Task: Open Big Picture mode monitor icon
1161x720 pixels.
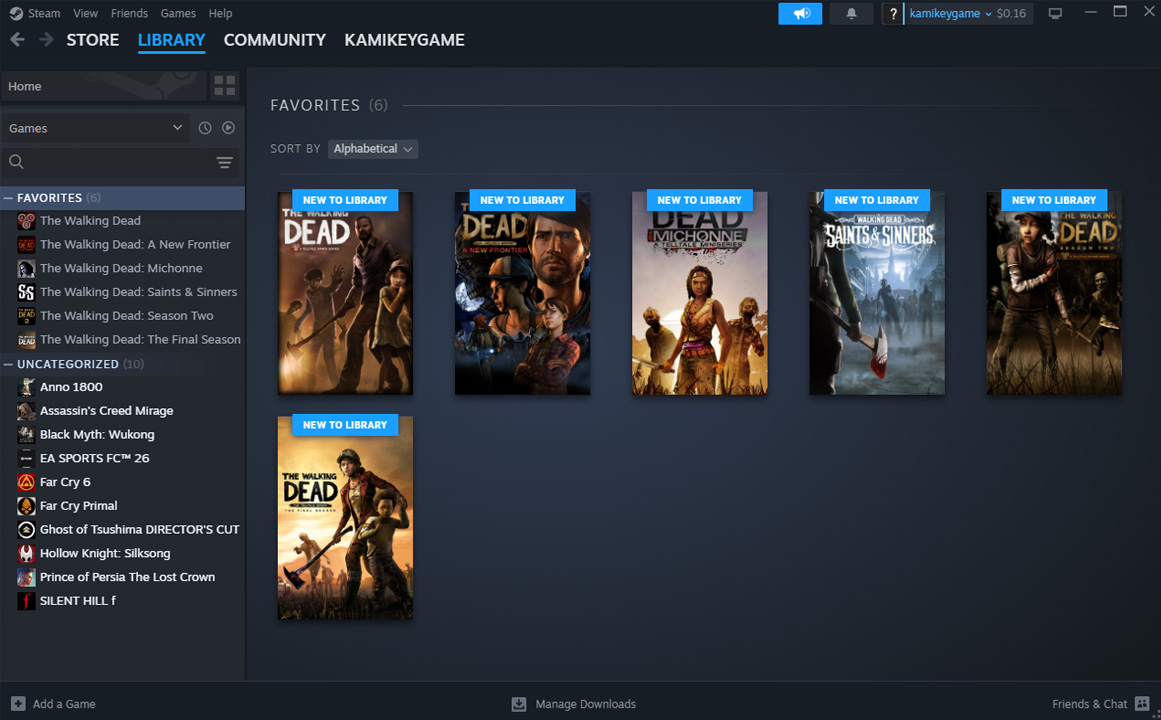Action: [1055, 14]
